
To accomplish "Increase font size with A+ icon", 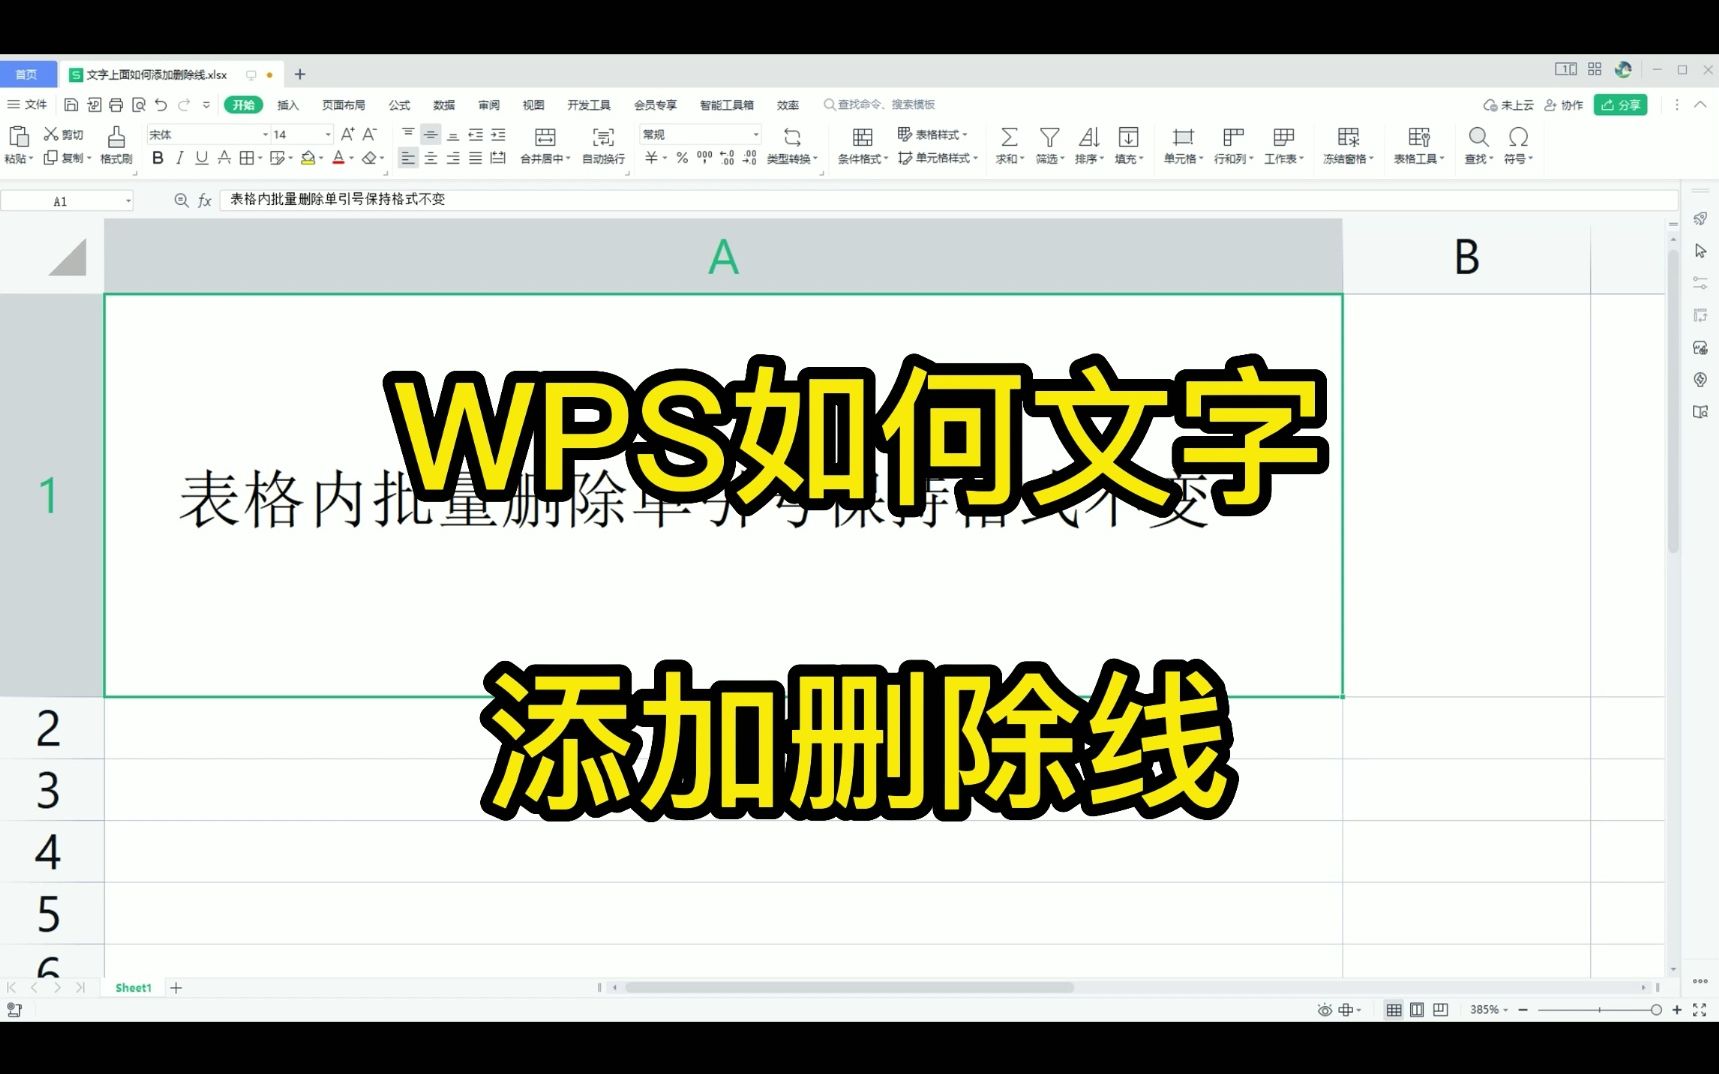I will pyautogui.click(x=347, y=134).
